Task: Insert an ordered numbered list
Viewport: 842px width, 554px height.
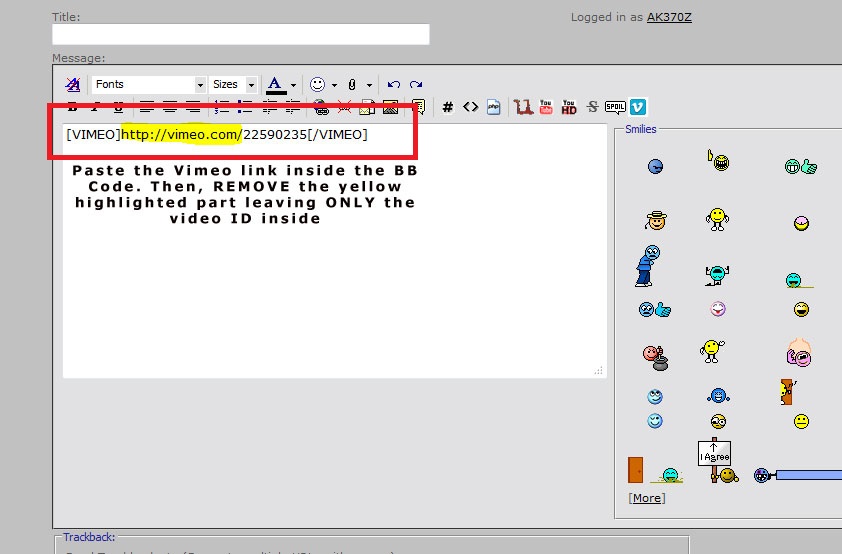Action: pyautogui.click(x=221, y=107)
